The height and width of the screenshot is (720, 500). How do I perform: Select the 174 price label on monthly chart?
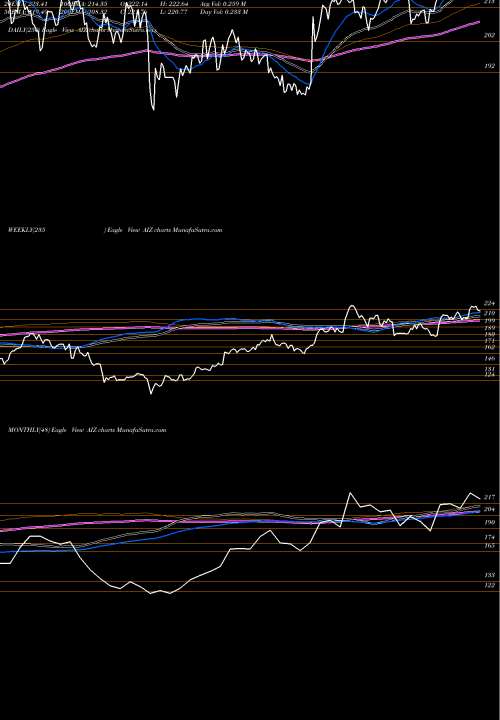click(489, 537)
